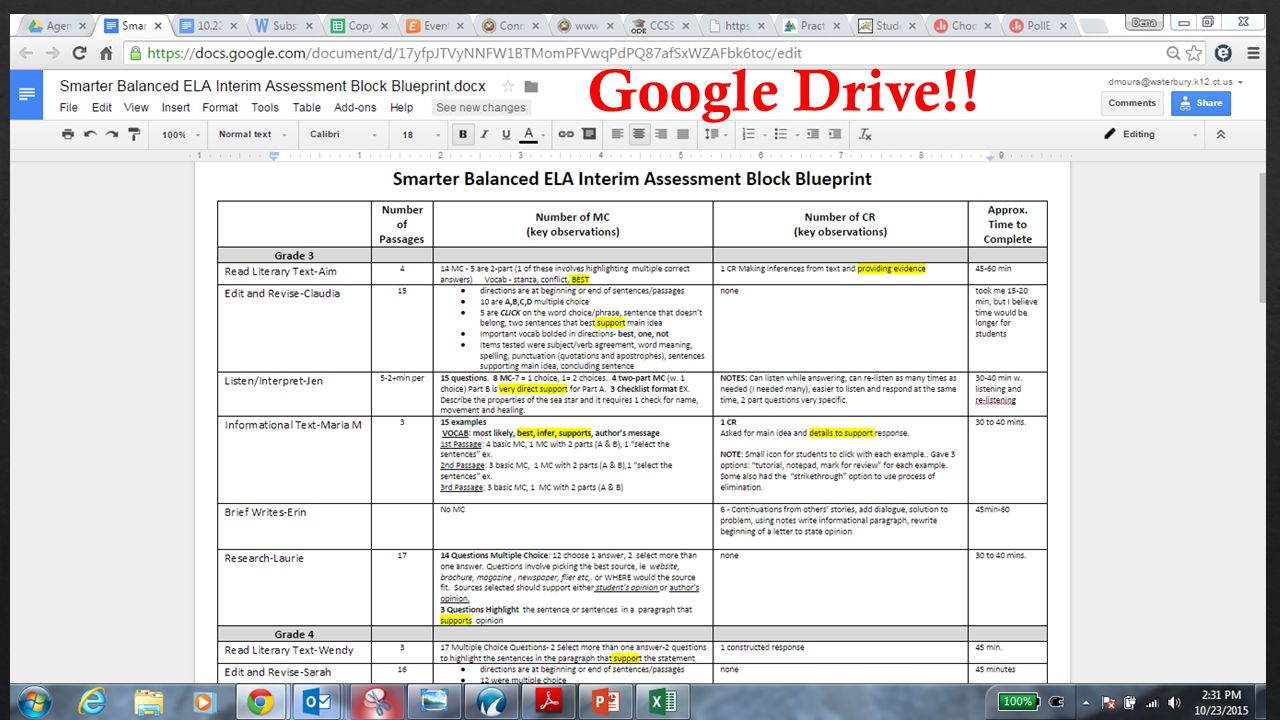Open PowerPoint from the taskbar
The image size is (1280, 720).
point(606,702)
